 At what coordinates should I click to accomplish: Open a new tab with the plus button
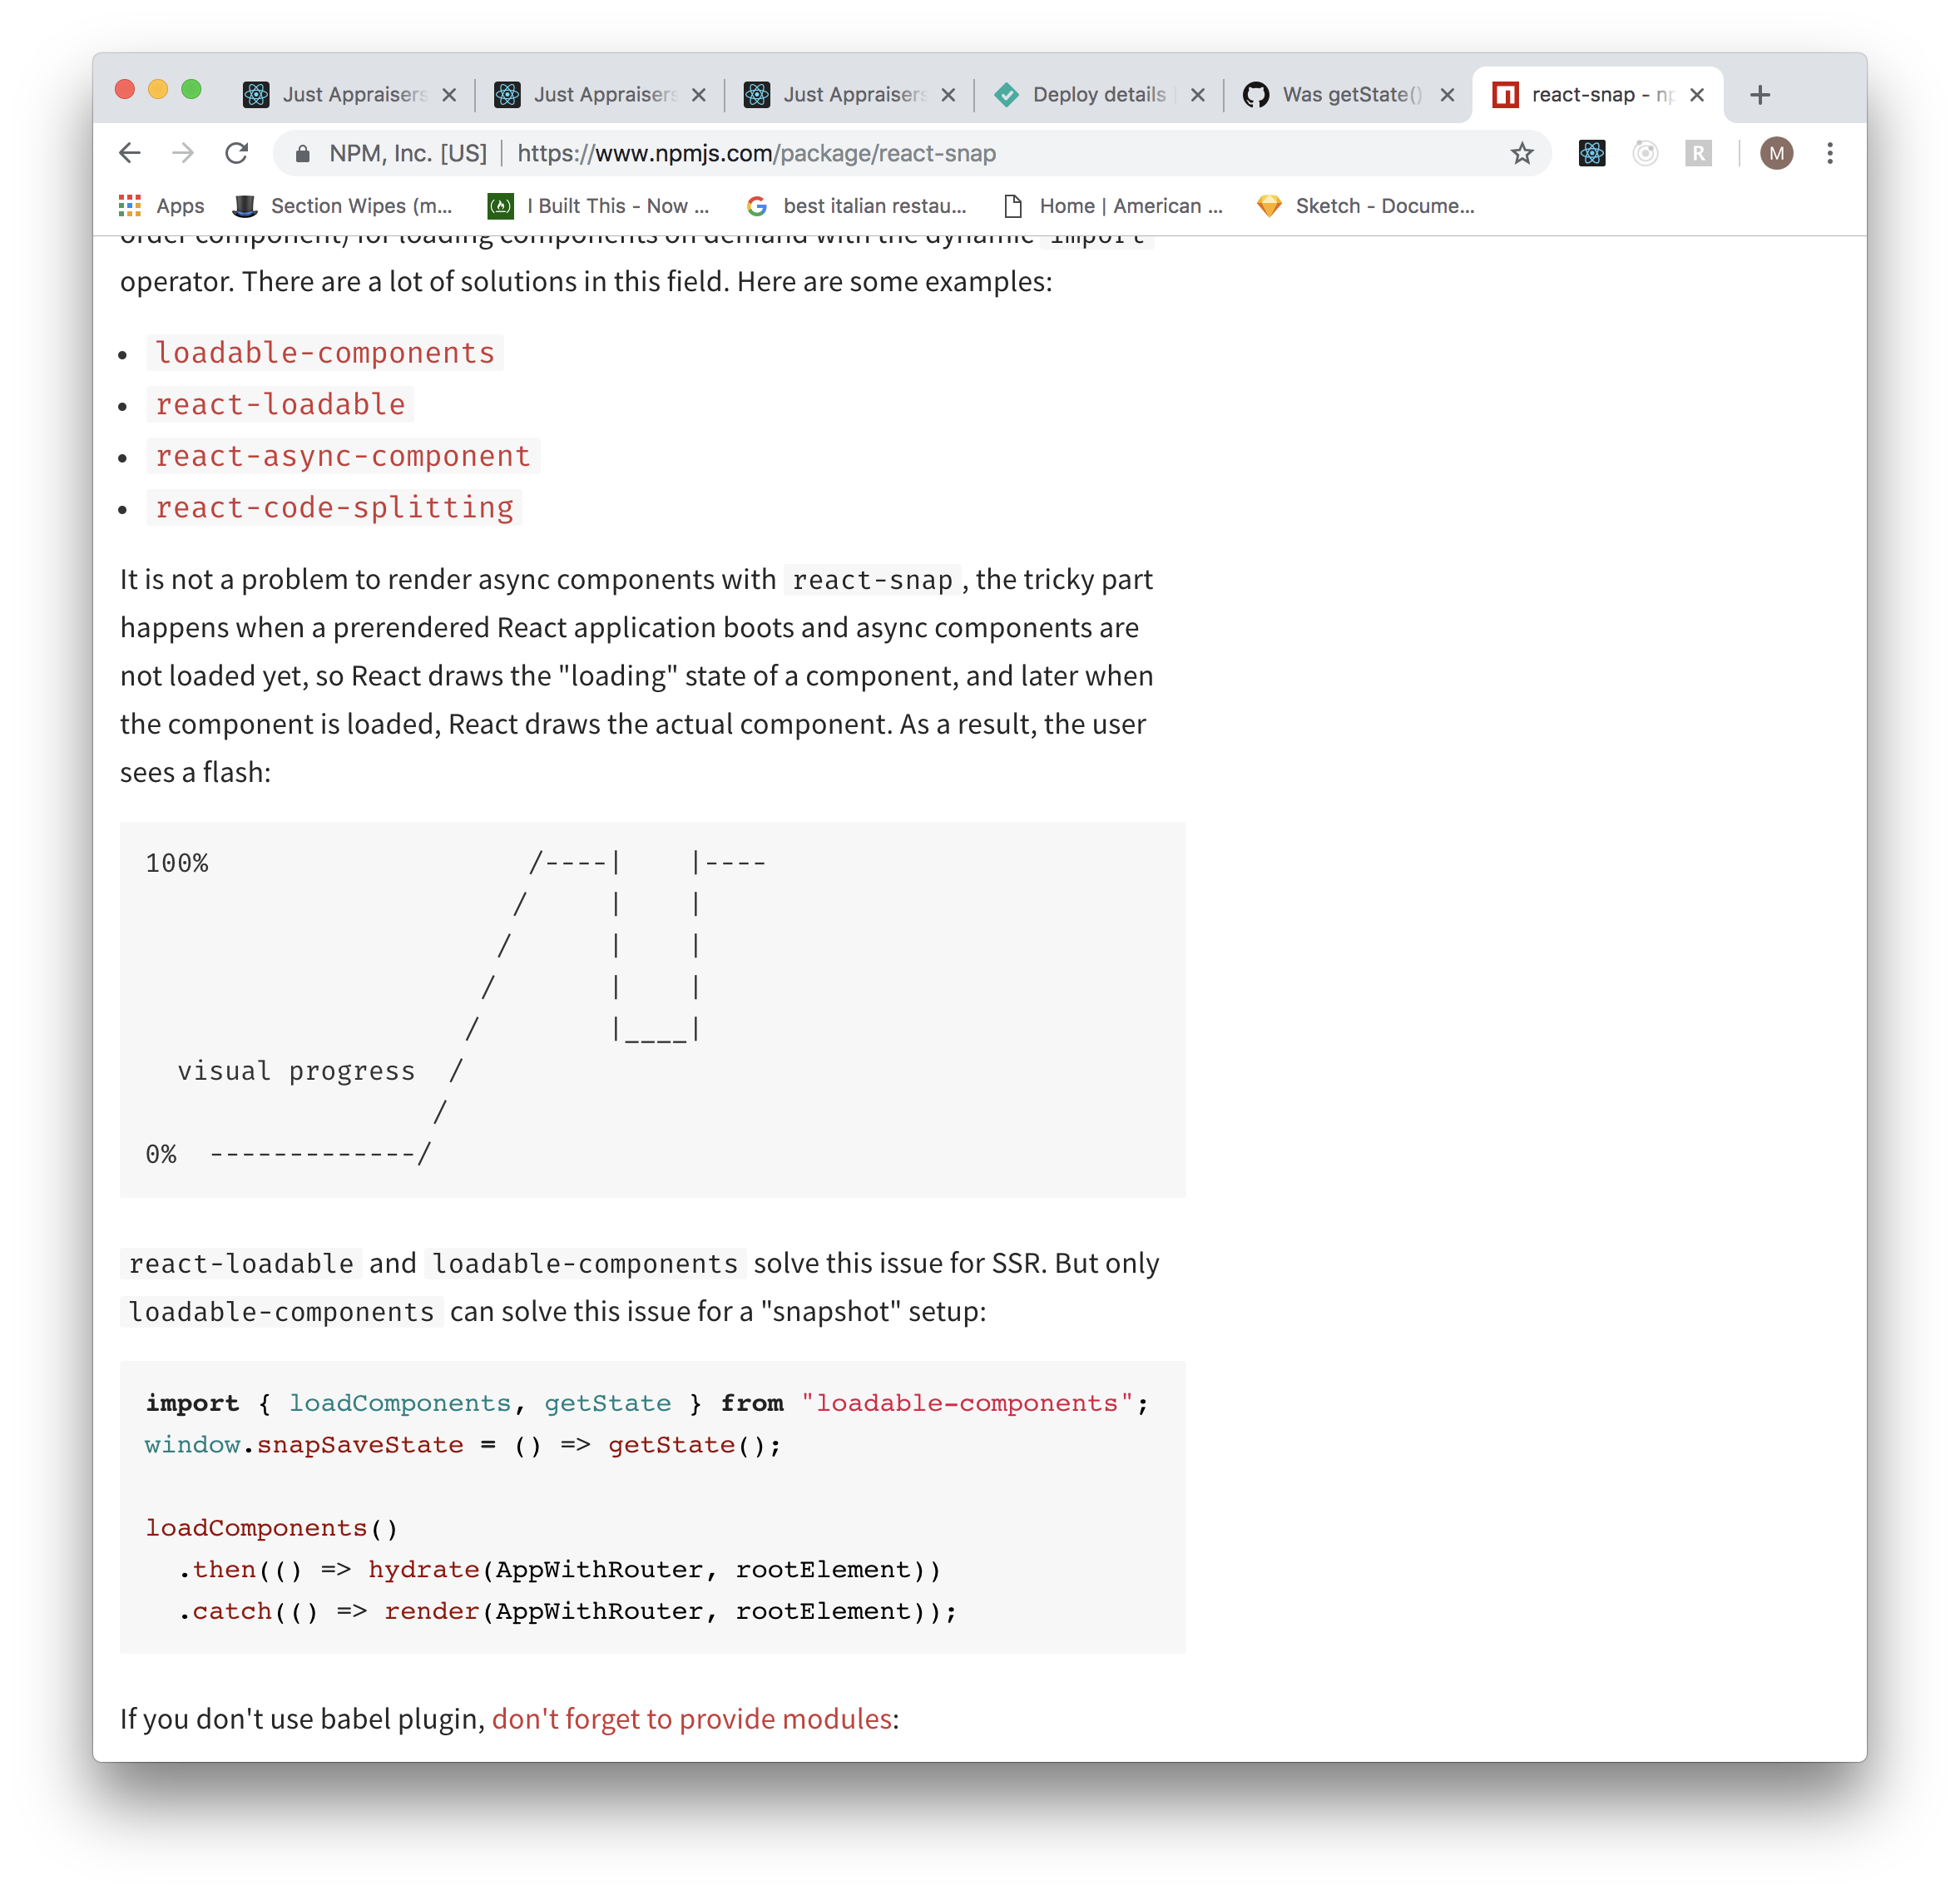1761,95
